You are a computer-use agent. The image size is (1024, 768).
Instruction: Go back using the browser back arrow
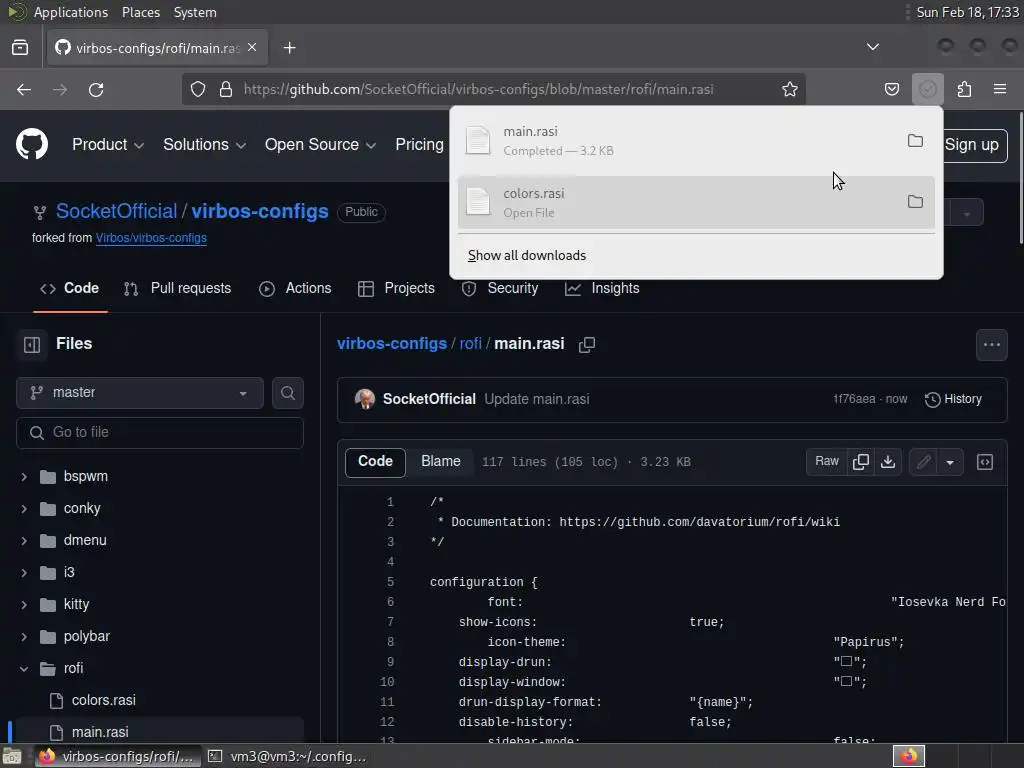click(x=24, y=89)
